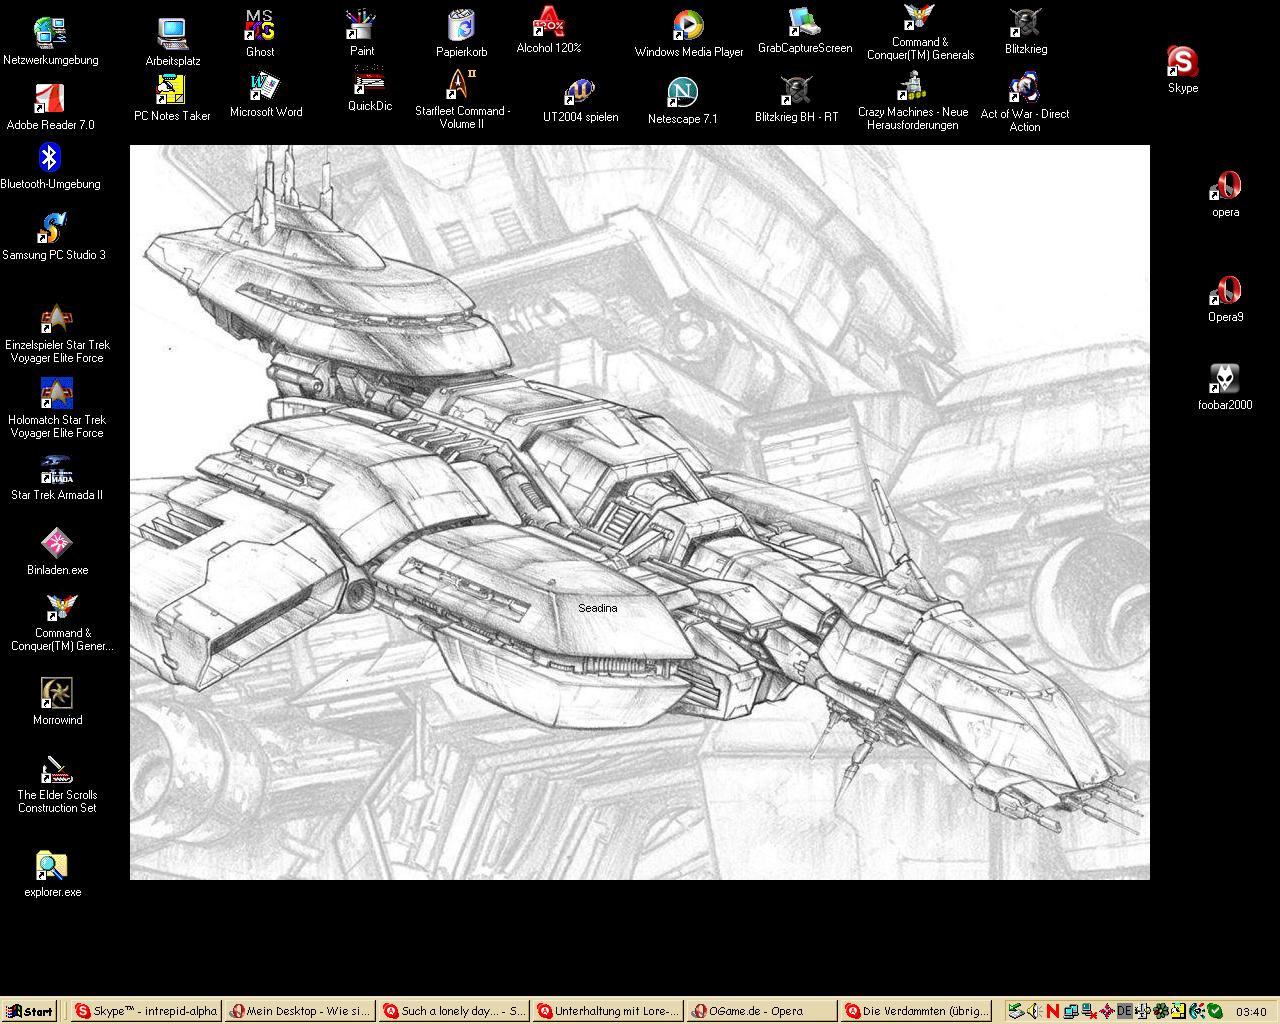Click the Seadina label on the wallpaper
This screenshot has height=1024, width=1280.
597,608
